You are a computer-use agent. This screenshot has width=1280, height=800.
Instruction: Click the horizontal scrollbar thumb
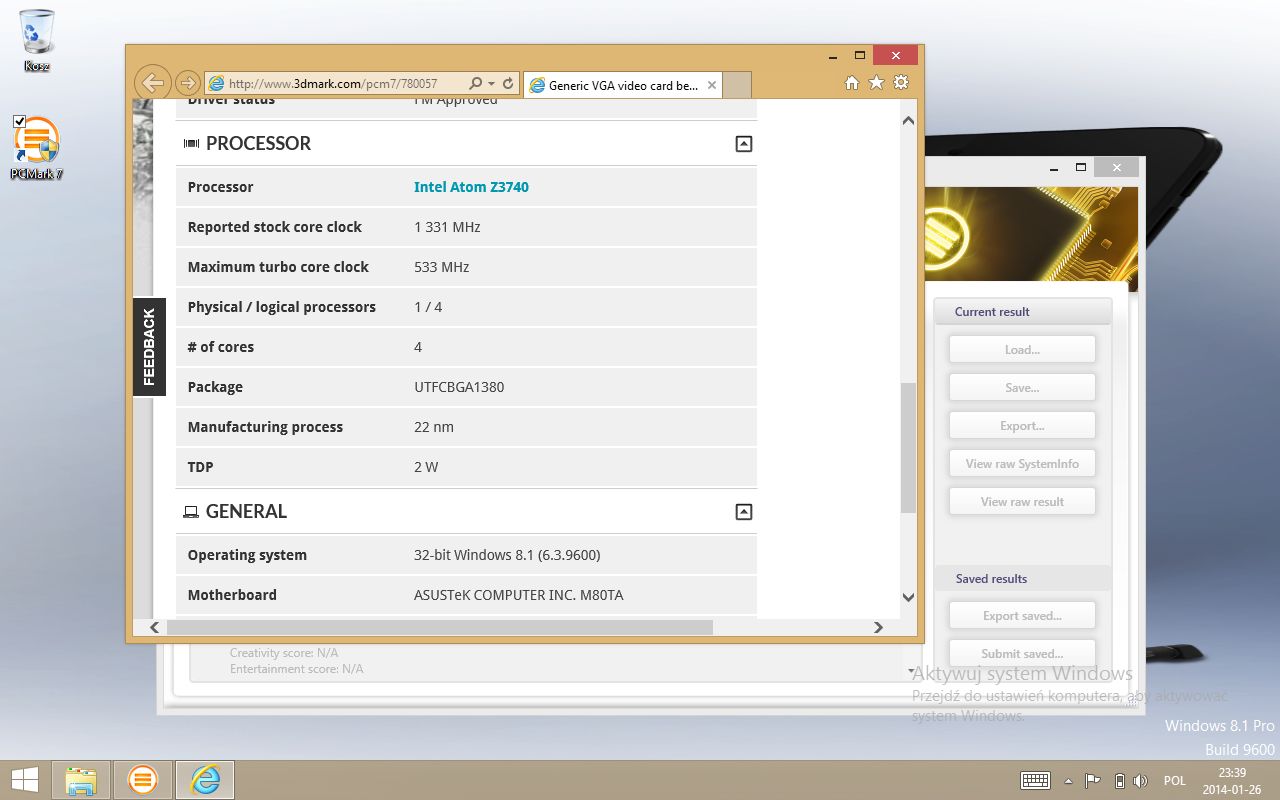[440, 627]
